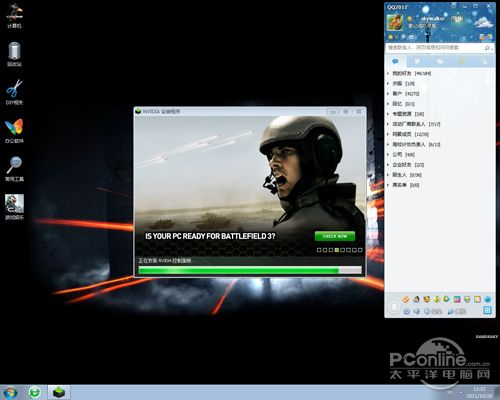The height and width of the screenshot is (400, 500).
Task: Open the DIY scissors desktop folder
Action: (x=14, y=92)
